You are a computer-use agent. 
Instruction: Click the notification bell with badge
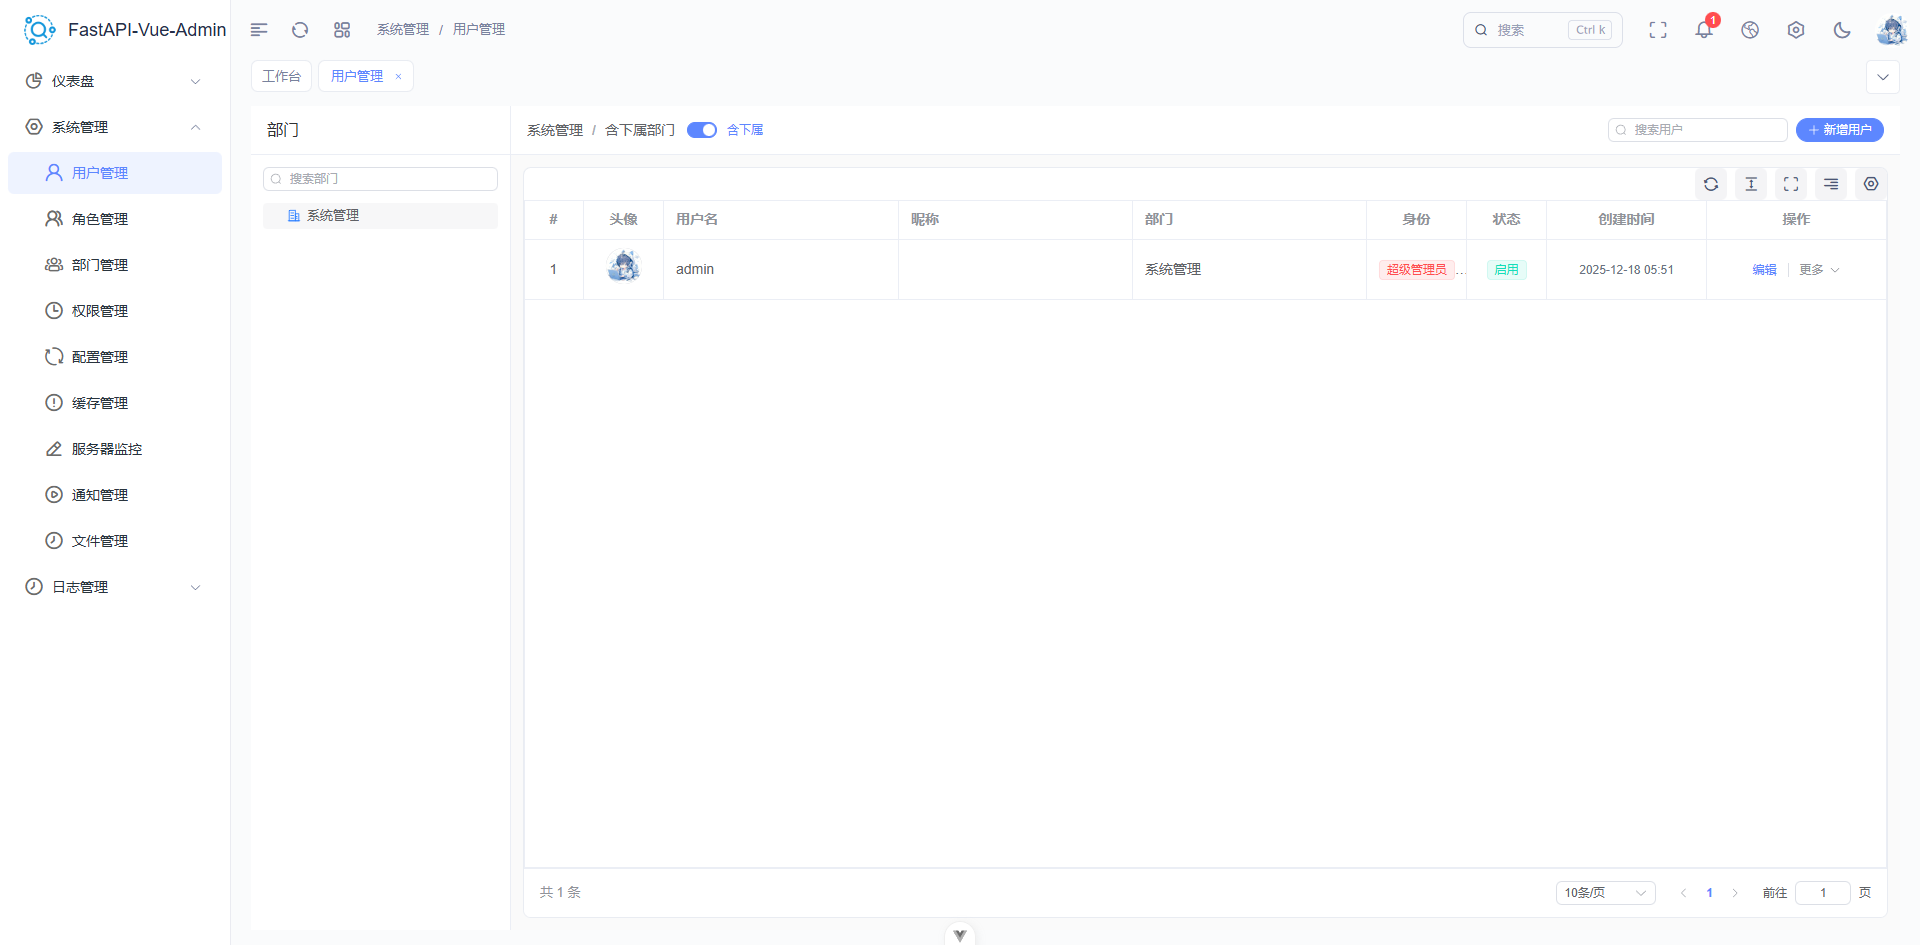(x=1703, y=30)
